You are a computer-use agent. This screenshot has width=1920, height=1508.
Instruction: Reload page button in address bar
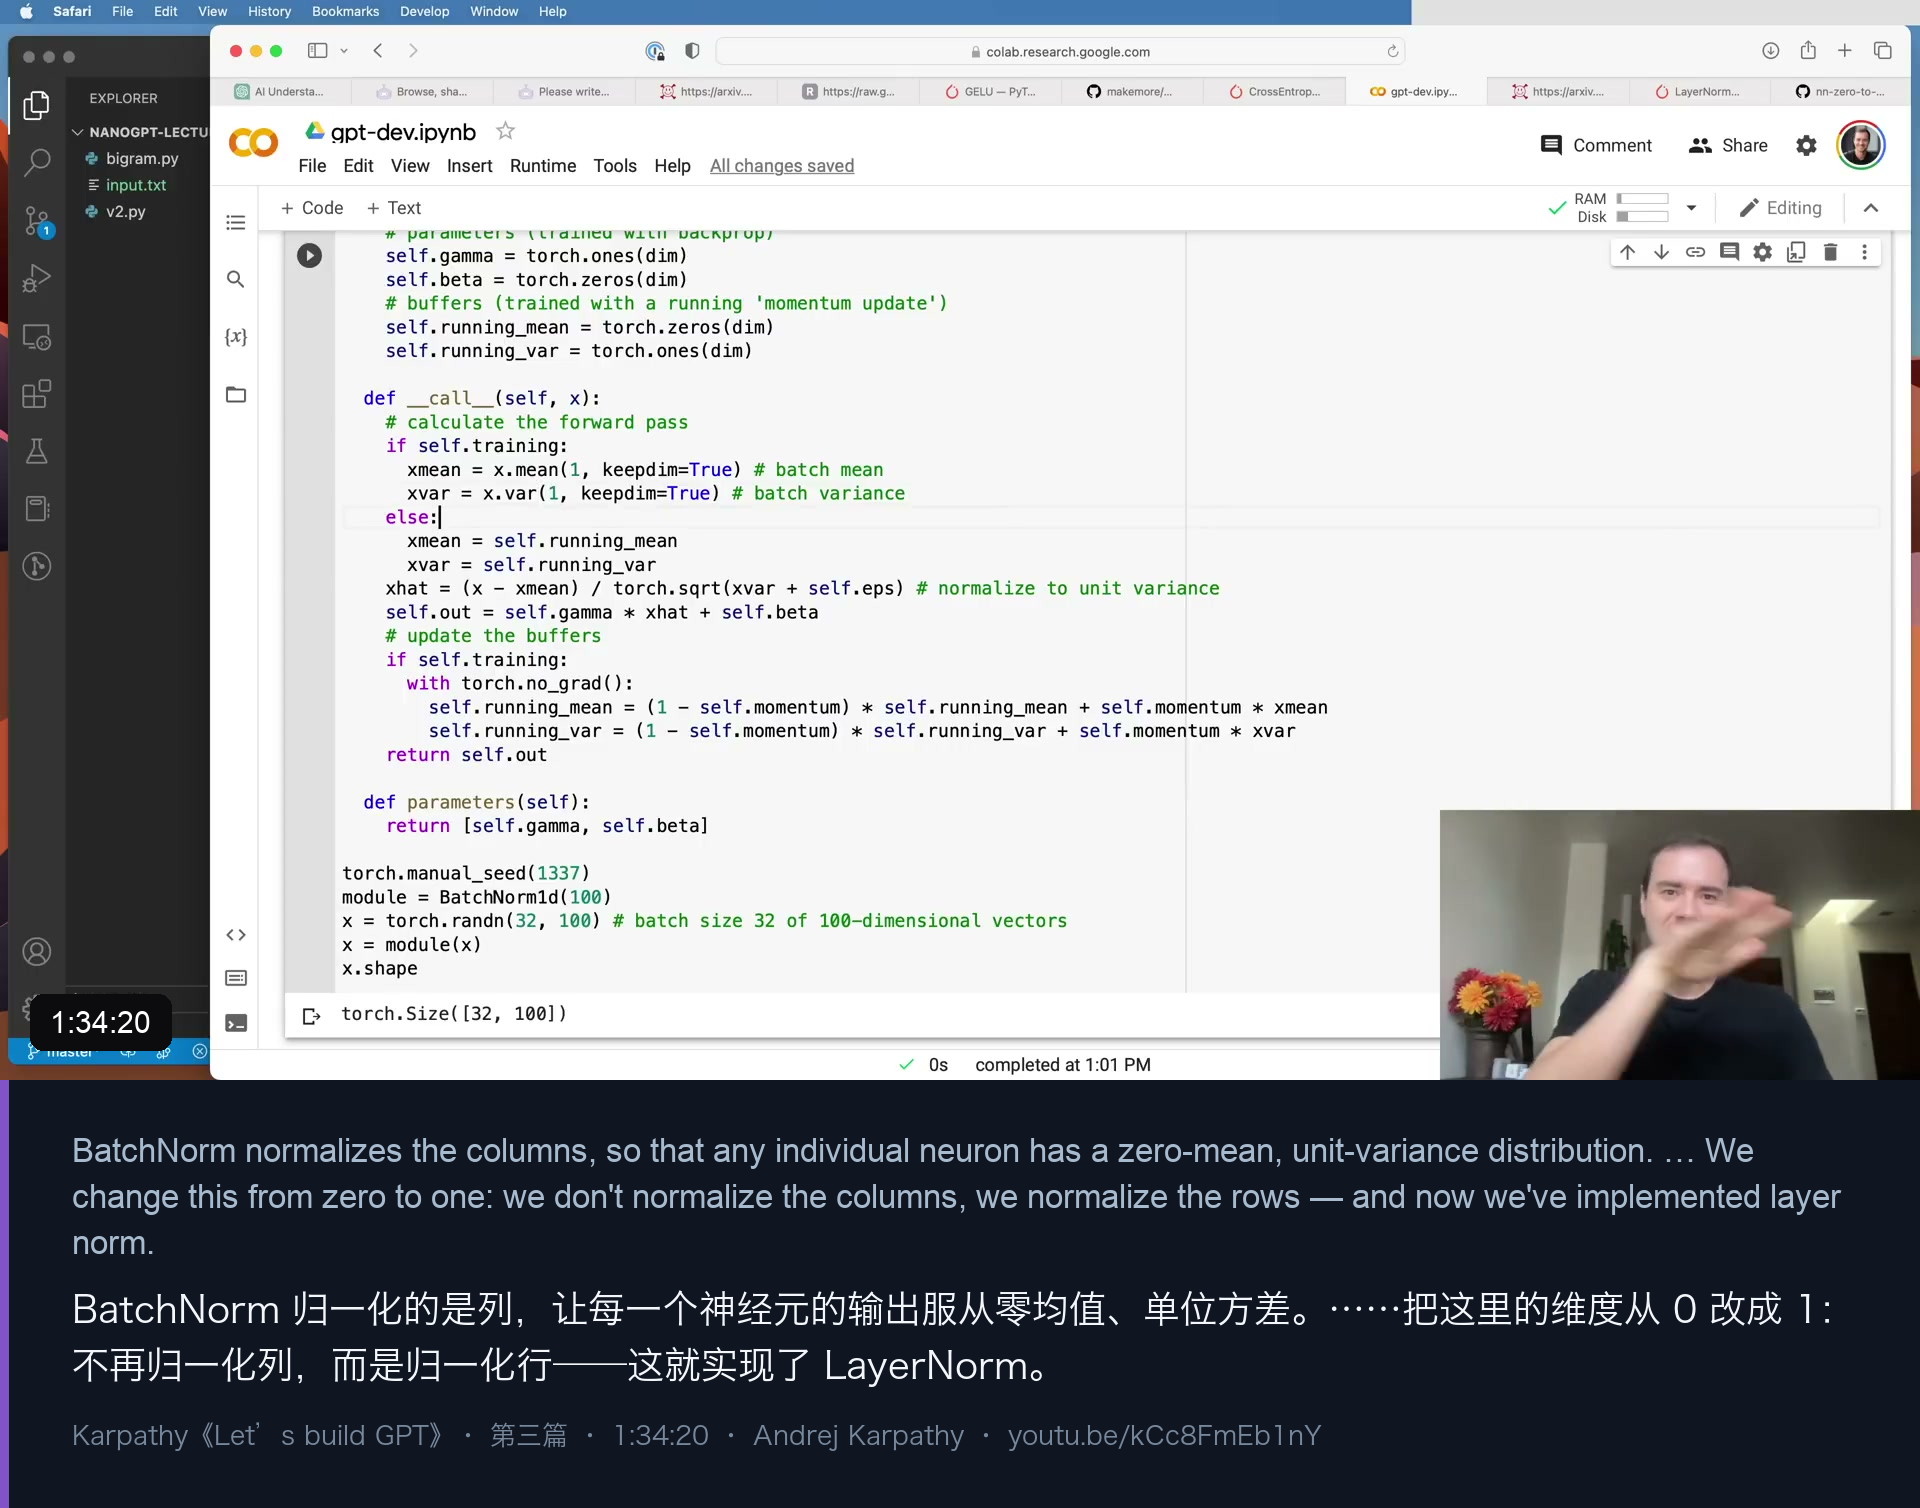[1392, 51]
